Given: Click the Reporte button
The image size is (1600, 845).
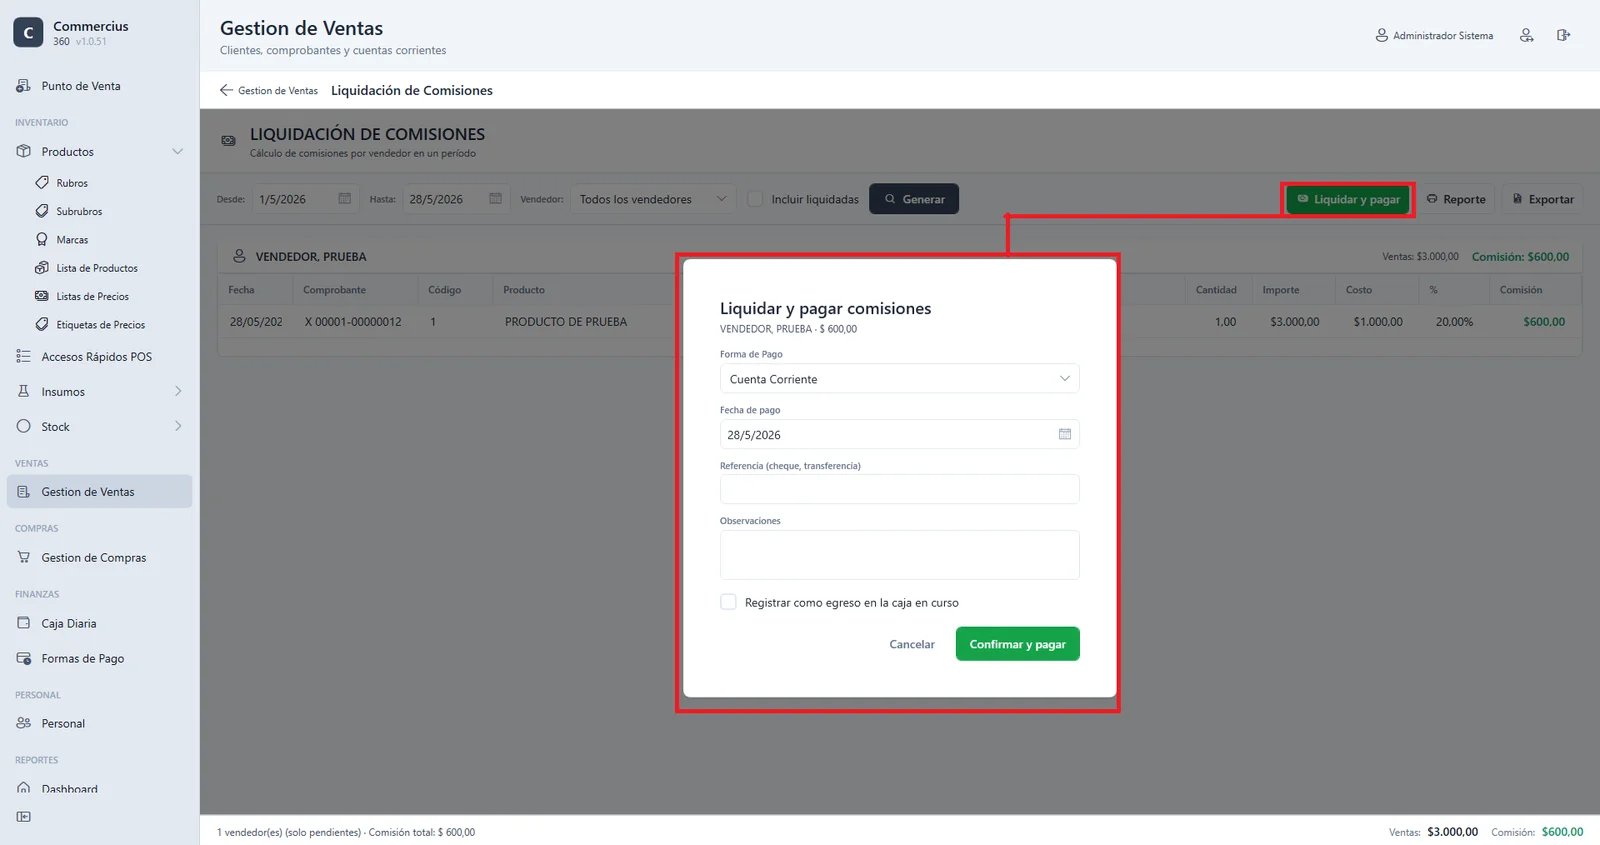Looking at the screenshot, I should [1455, 199].
